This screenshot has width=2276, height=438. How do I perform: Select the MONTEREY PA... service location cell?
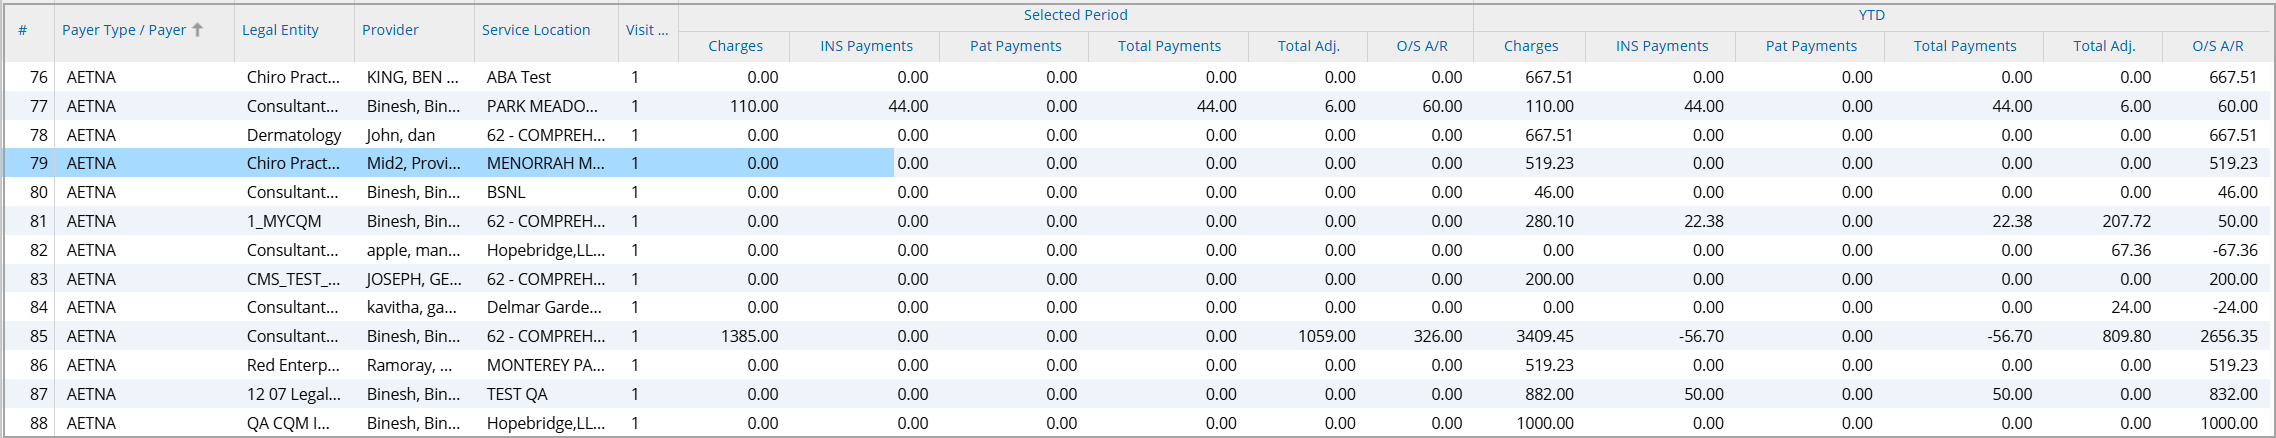pyautogui.click(x=545, y=365)
